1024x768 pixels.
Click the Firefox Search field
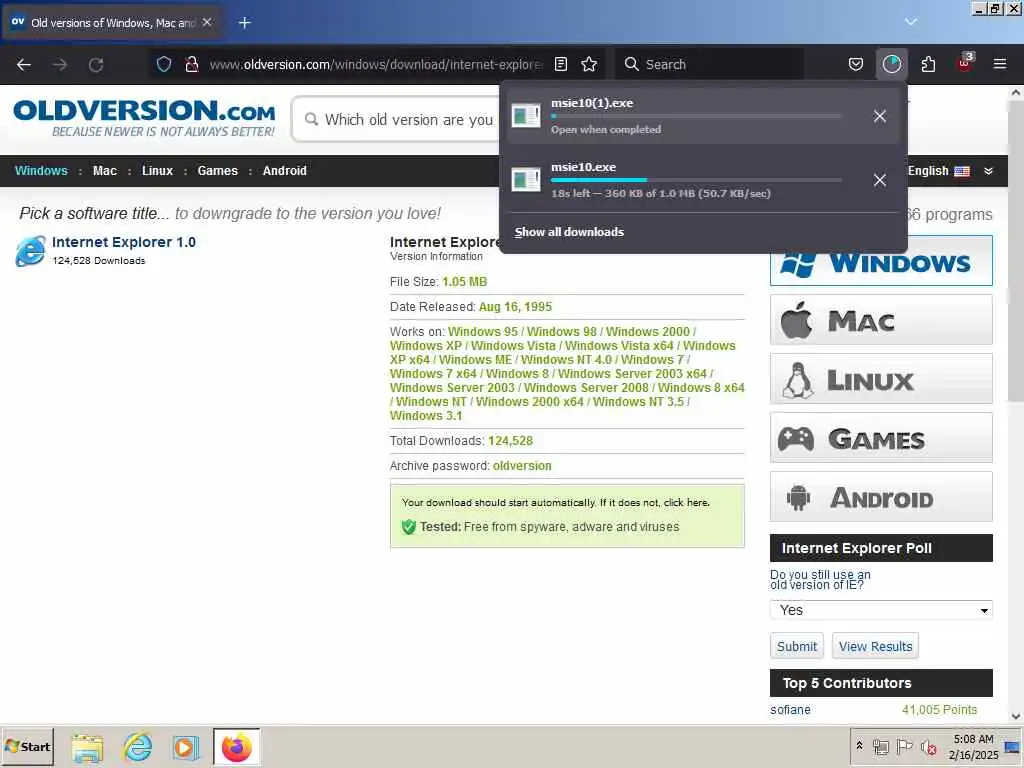click(709, 64)
